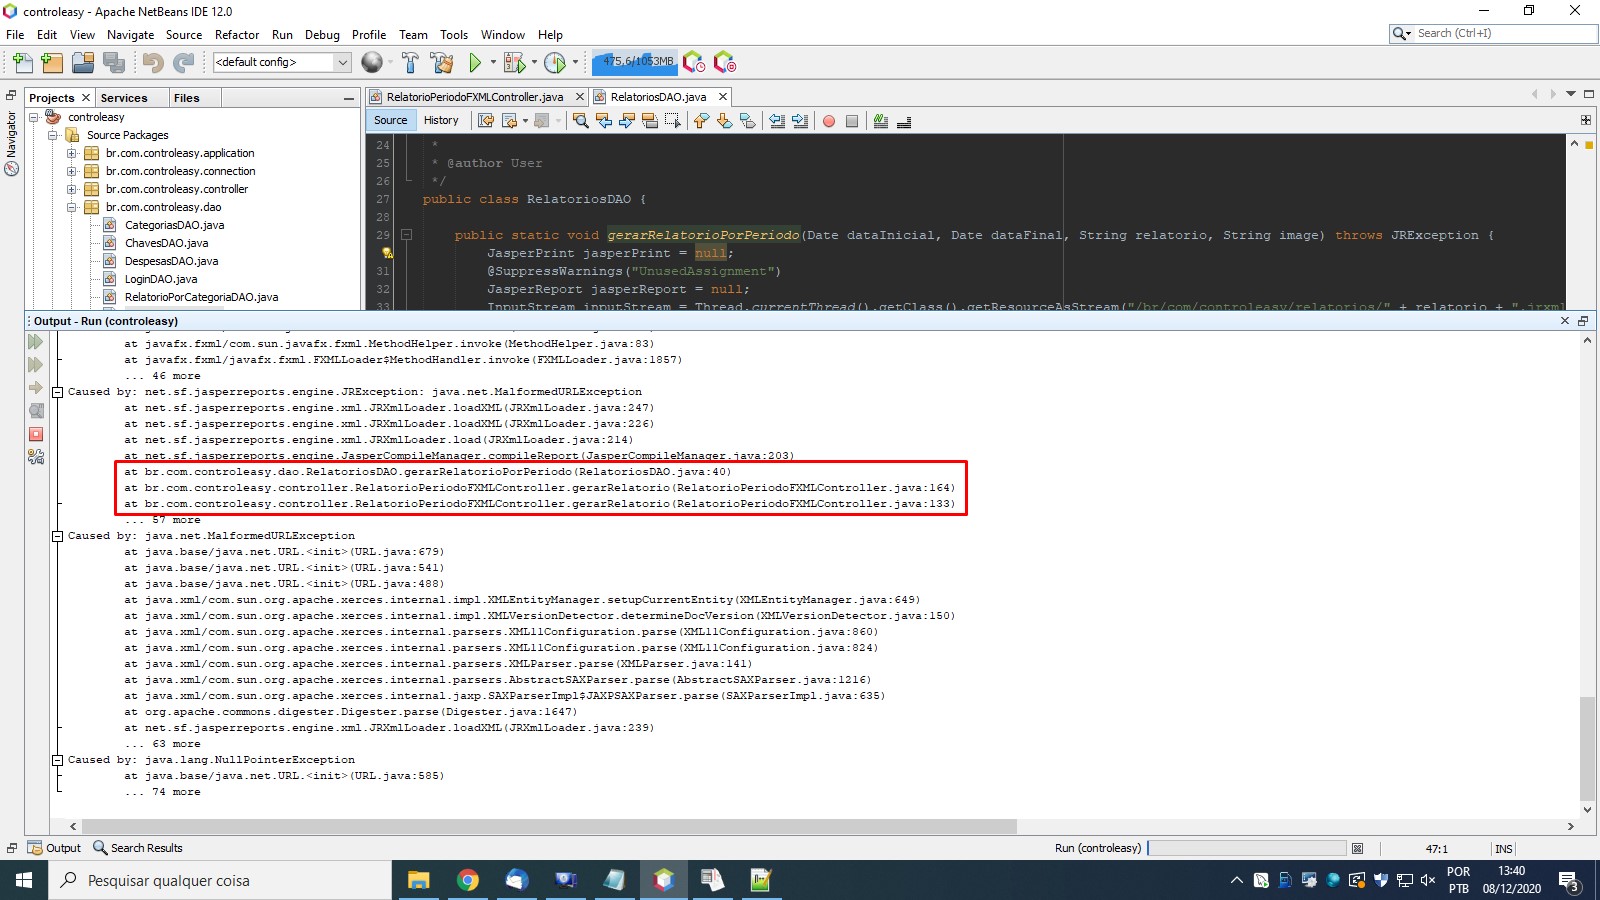1600x900 pixels.
Task: Toggle rectangular selection in editor toolbar
Action: pos(672,121)
